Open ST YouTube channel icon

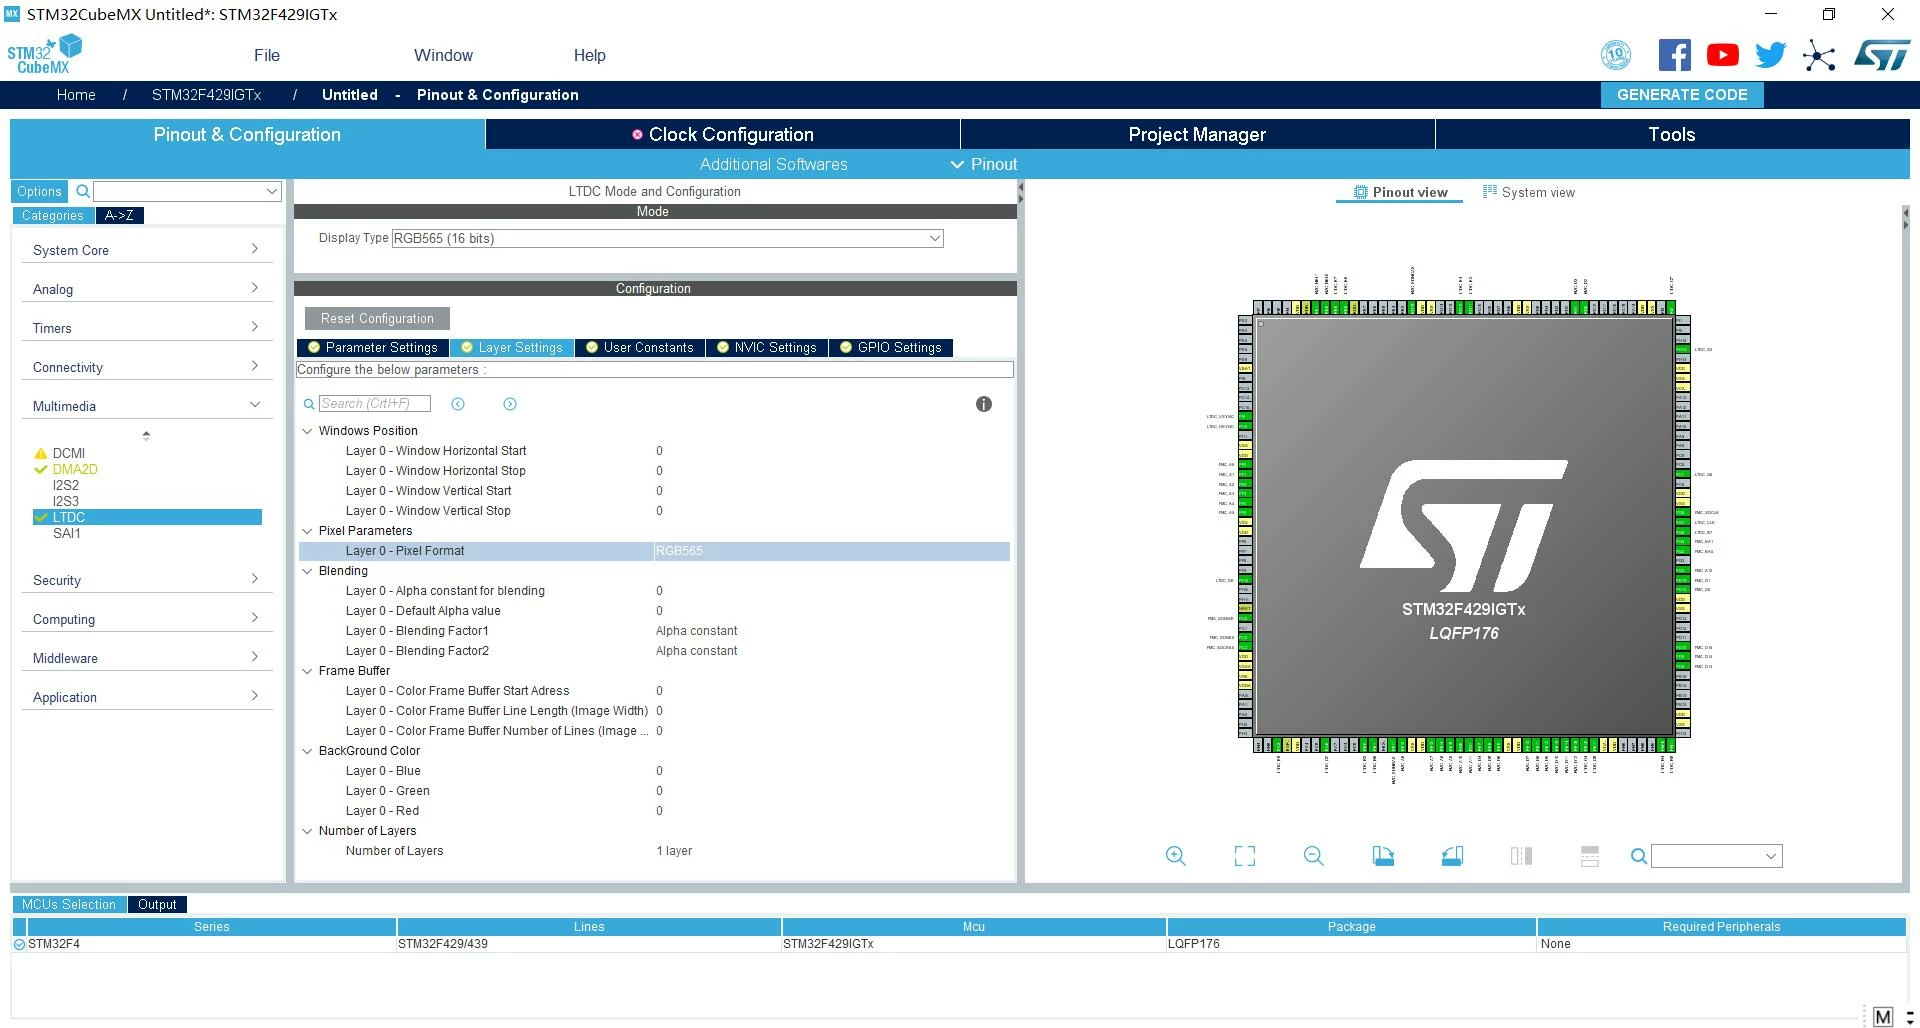(x=1722, y=55)
